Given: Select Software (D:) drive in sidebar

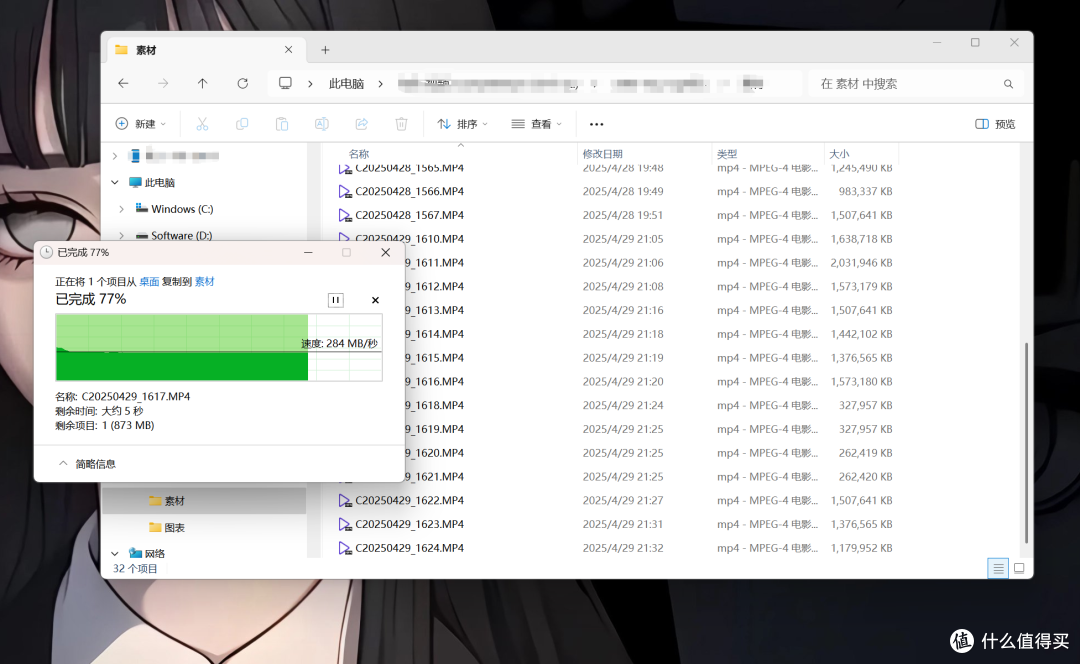Looking at the screenshot, I should pyautogui.click(x=174, y=236).
